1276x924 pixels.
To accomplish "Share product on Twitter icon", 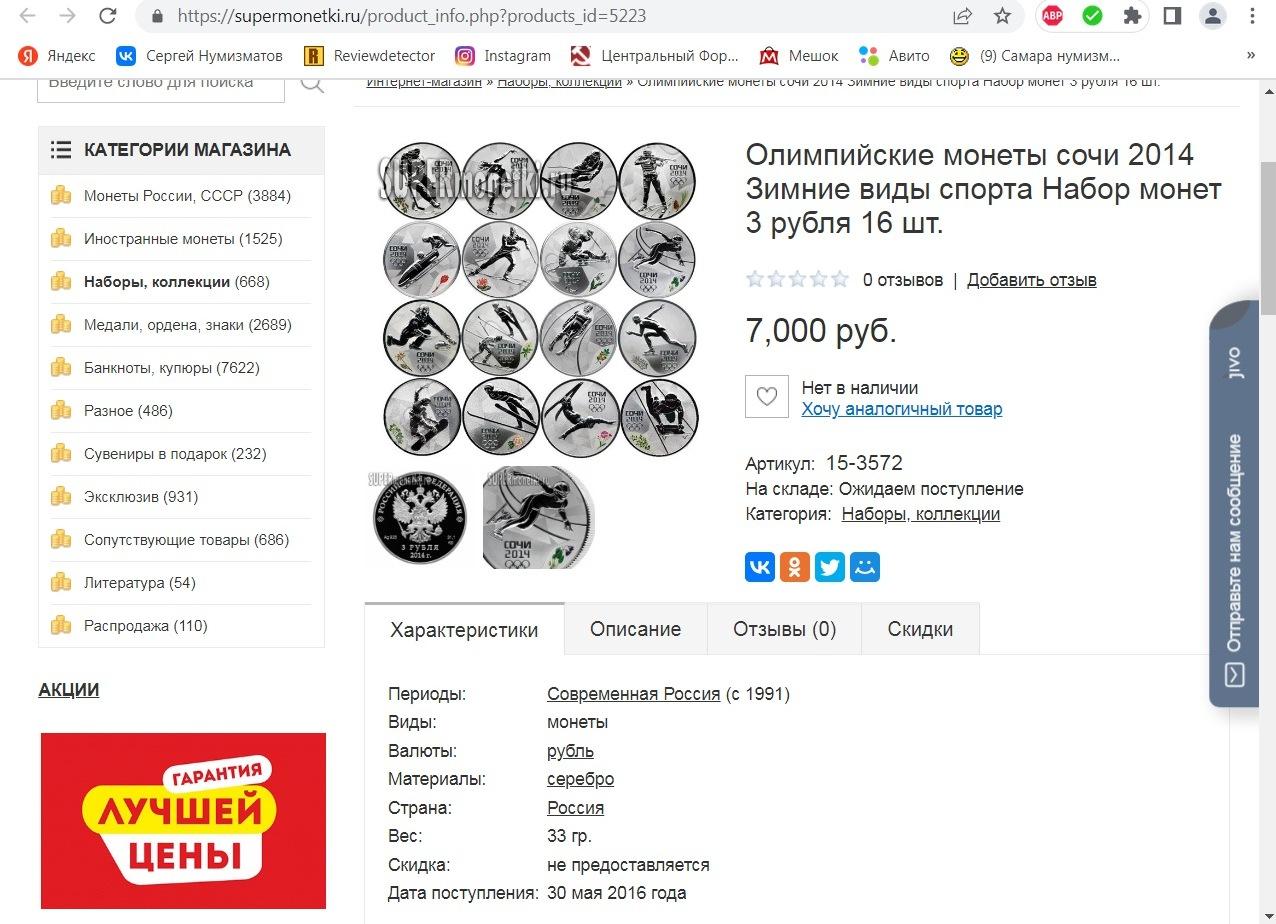I will (830, 567).
